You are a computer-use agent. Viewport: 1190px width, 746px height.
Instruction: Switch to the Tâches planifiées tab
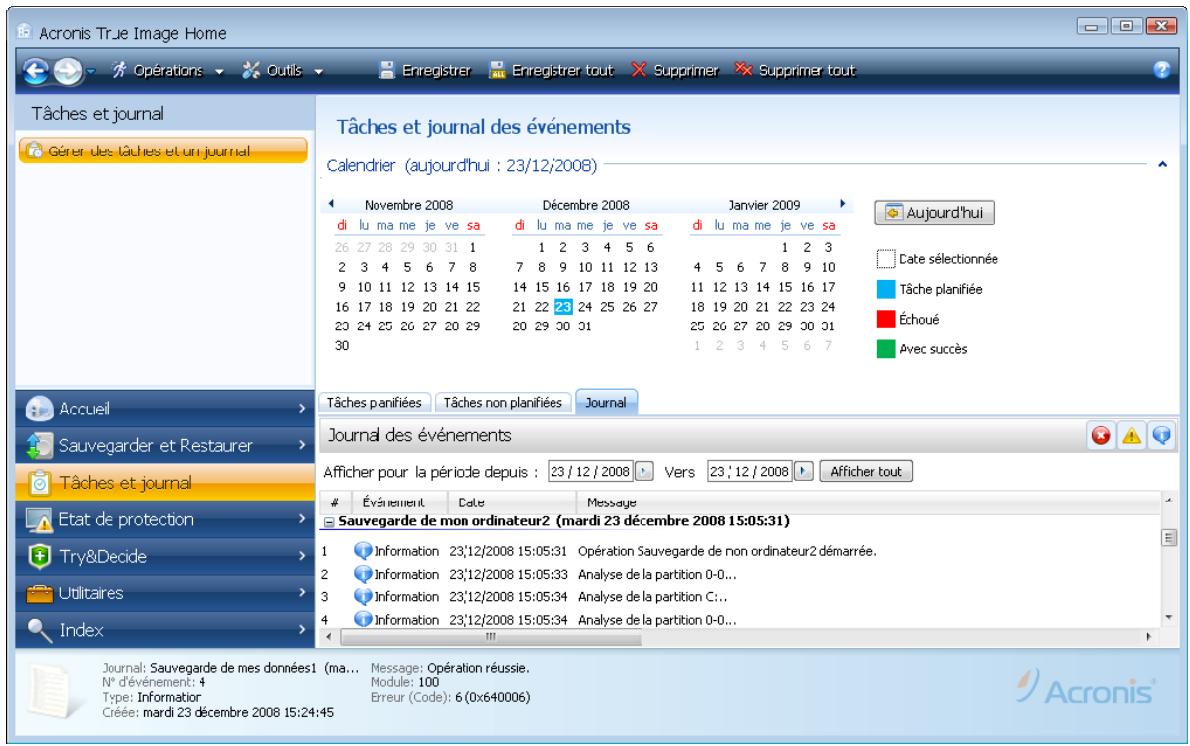(374, 402)
